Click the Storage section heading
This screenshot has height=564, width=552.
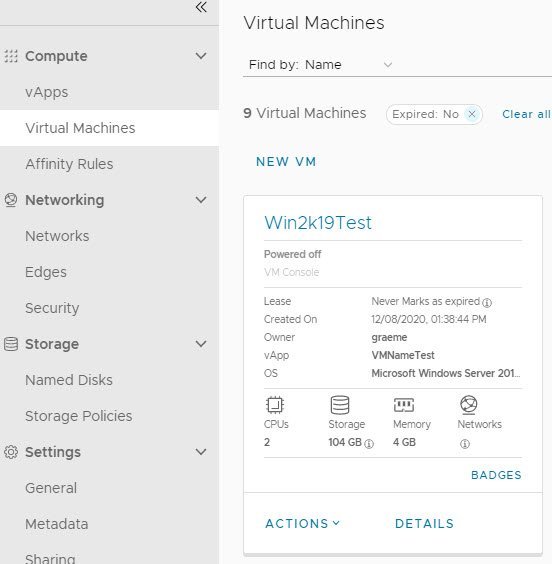tap(52, 344)
